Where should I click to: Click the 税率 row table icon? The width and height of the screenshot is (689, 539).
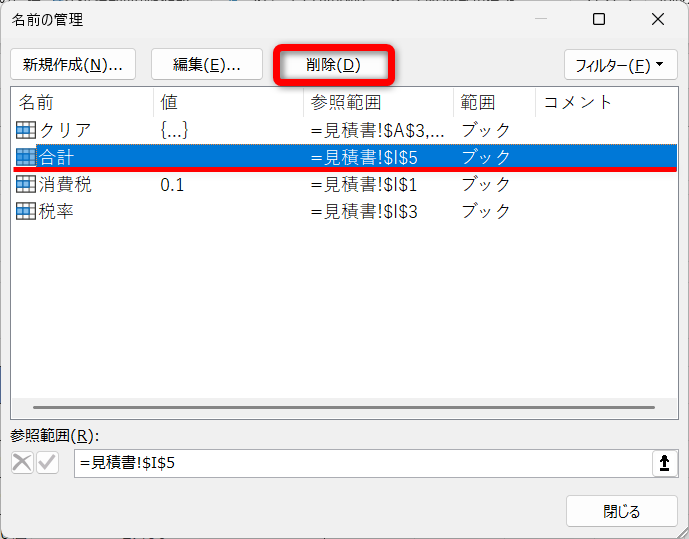[x=25, y=211]
